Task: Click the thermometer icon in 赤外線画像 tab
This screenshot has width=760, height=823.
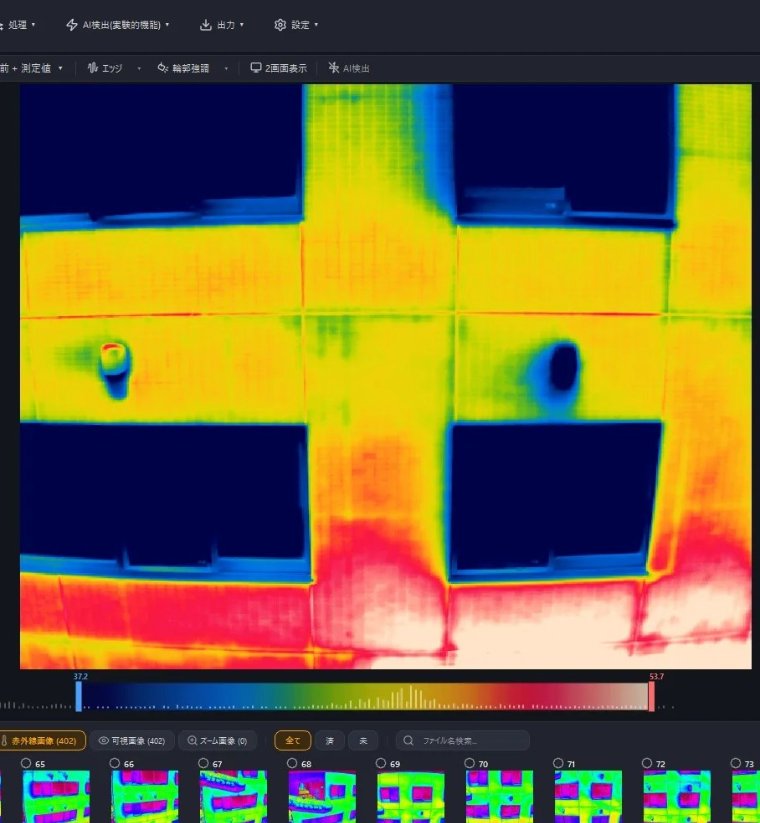Action: pos(5,741)
